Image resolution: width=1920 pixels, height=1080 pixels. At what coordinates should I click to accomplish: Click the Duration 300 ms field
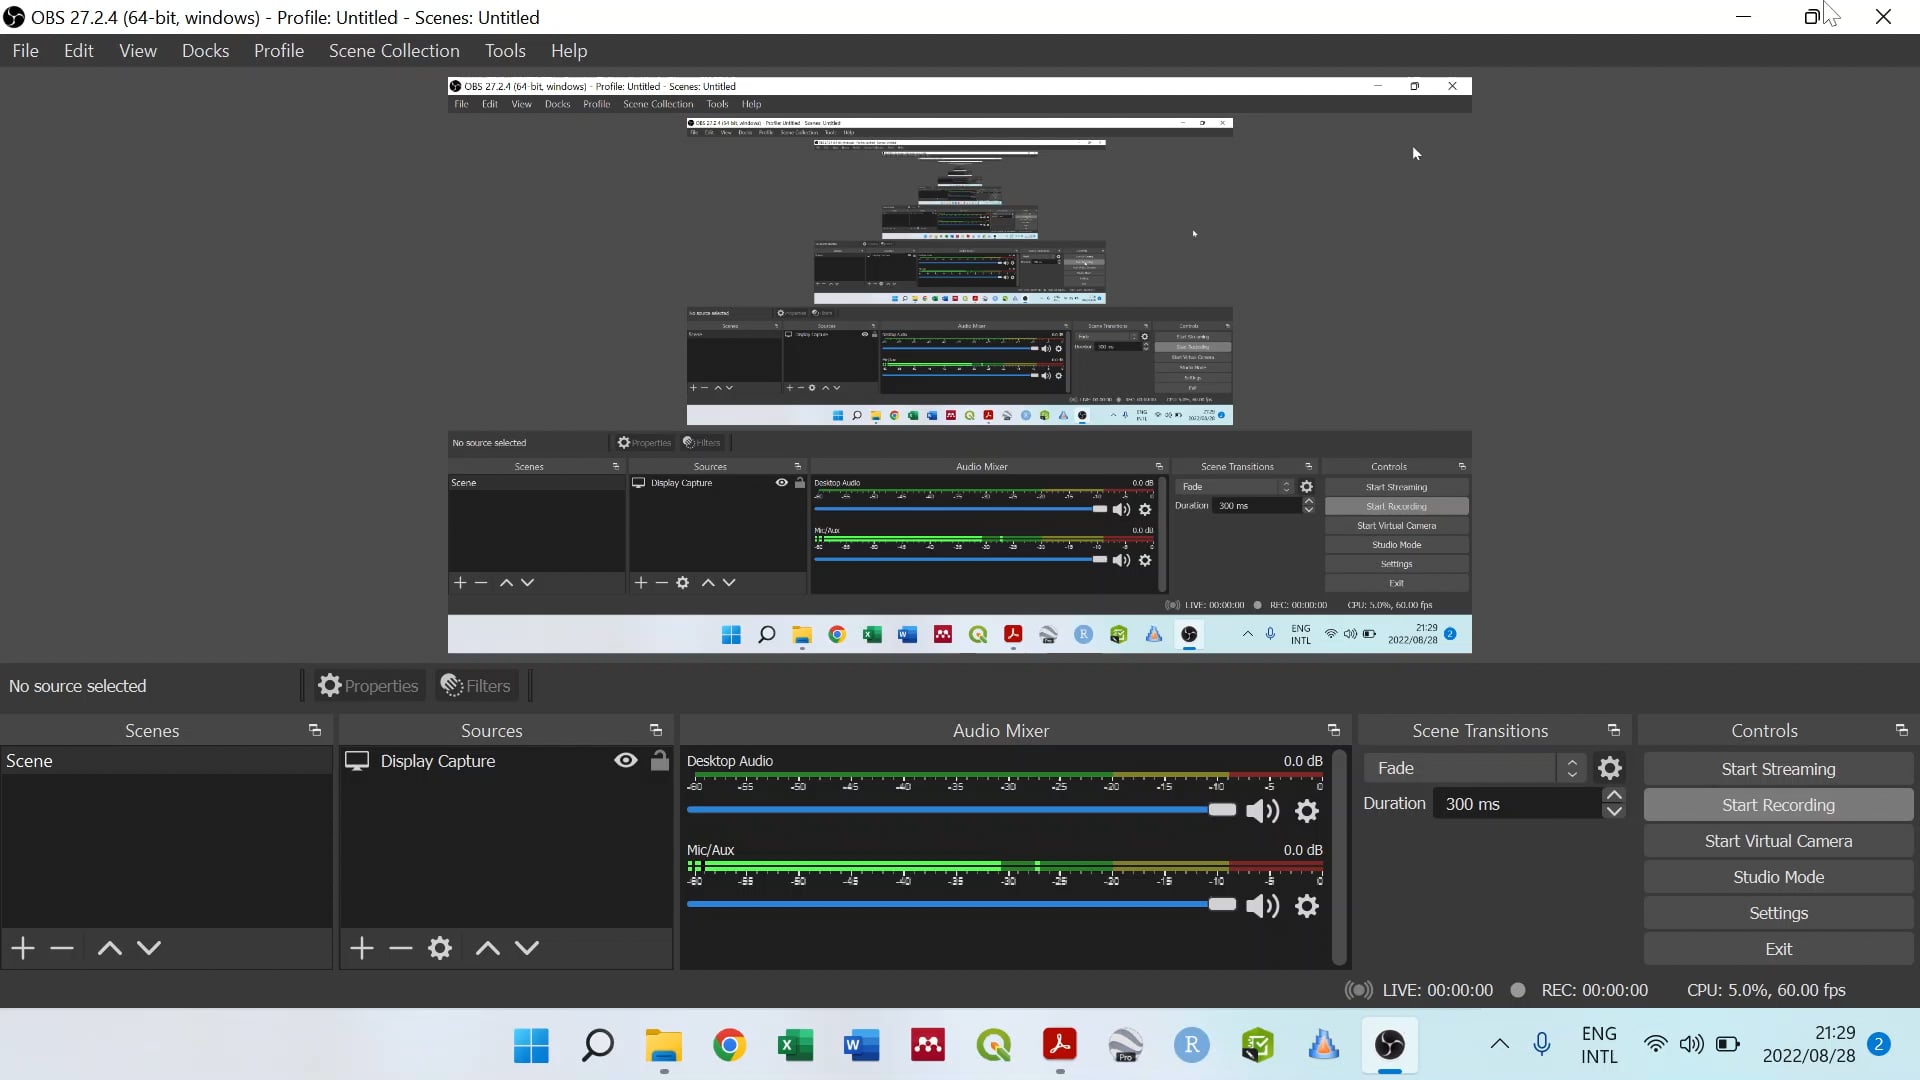pyautogui.click(x=1517, y=804)
